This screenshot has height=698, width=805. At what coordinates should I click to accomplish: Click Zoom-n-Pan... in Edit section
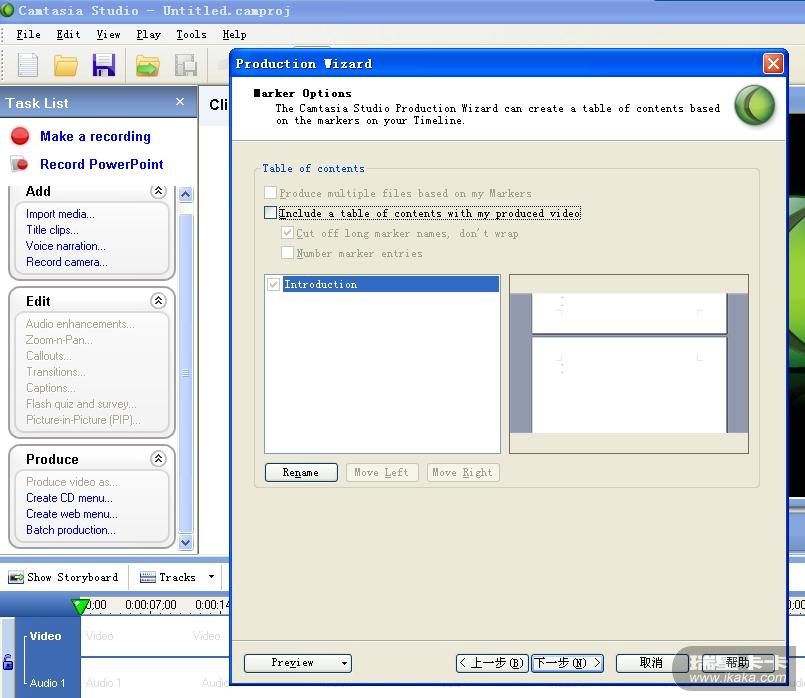(59, 340)
